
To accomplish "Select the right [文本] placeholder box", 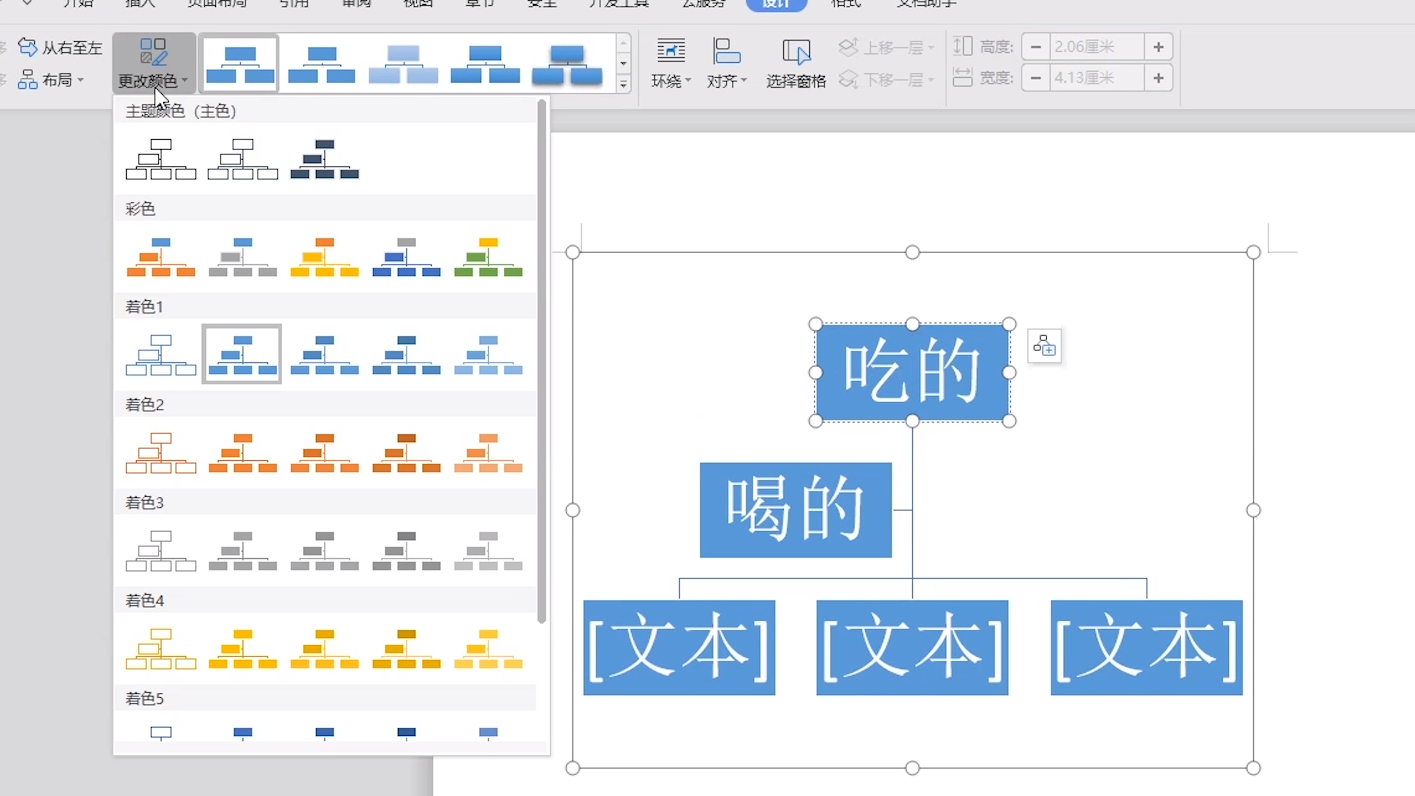I will (x=1147, y=647).
